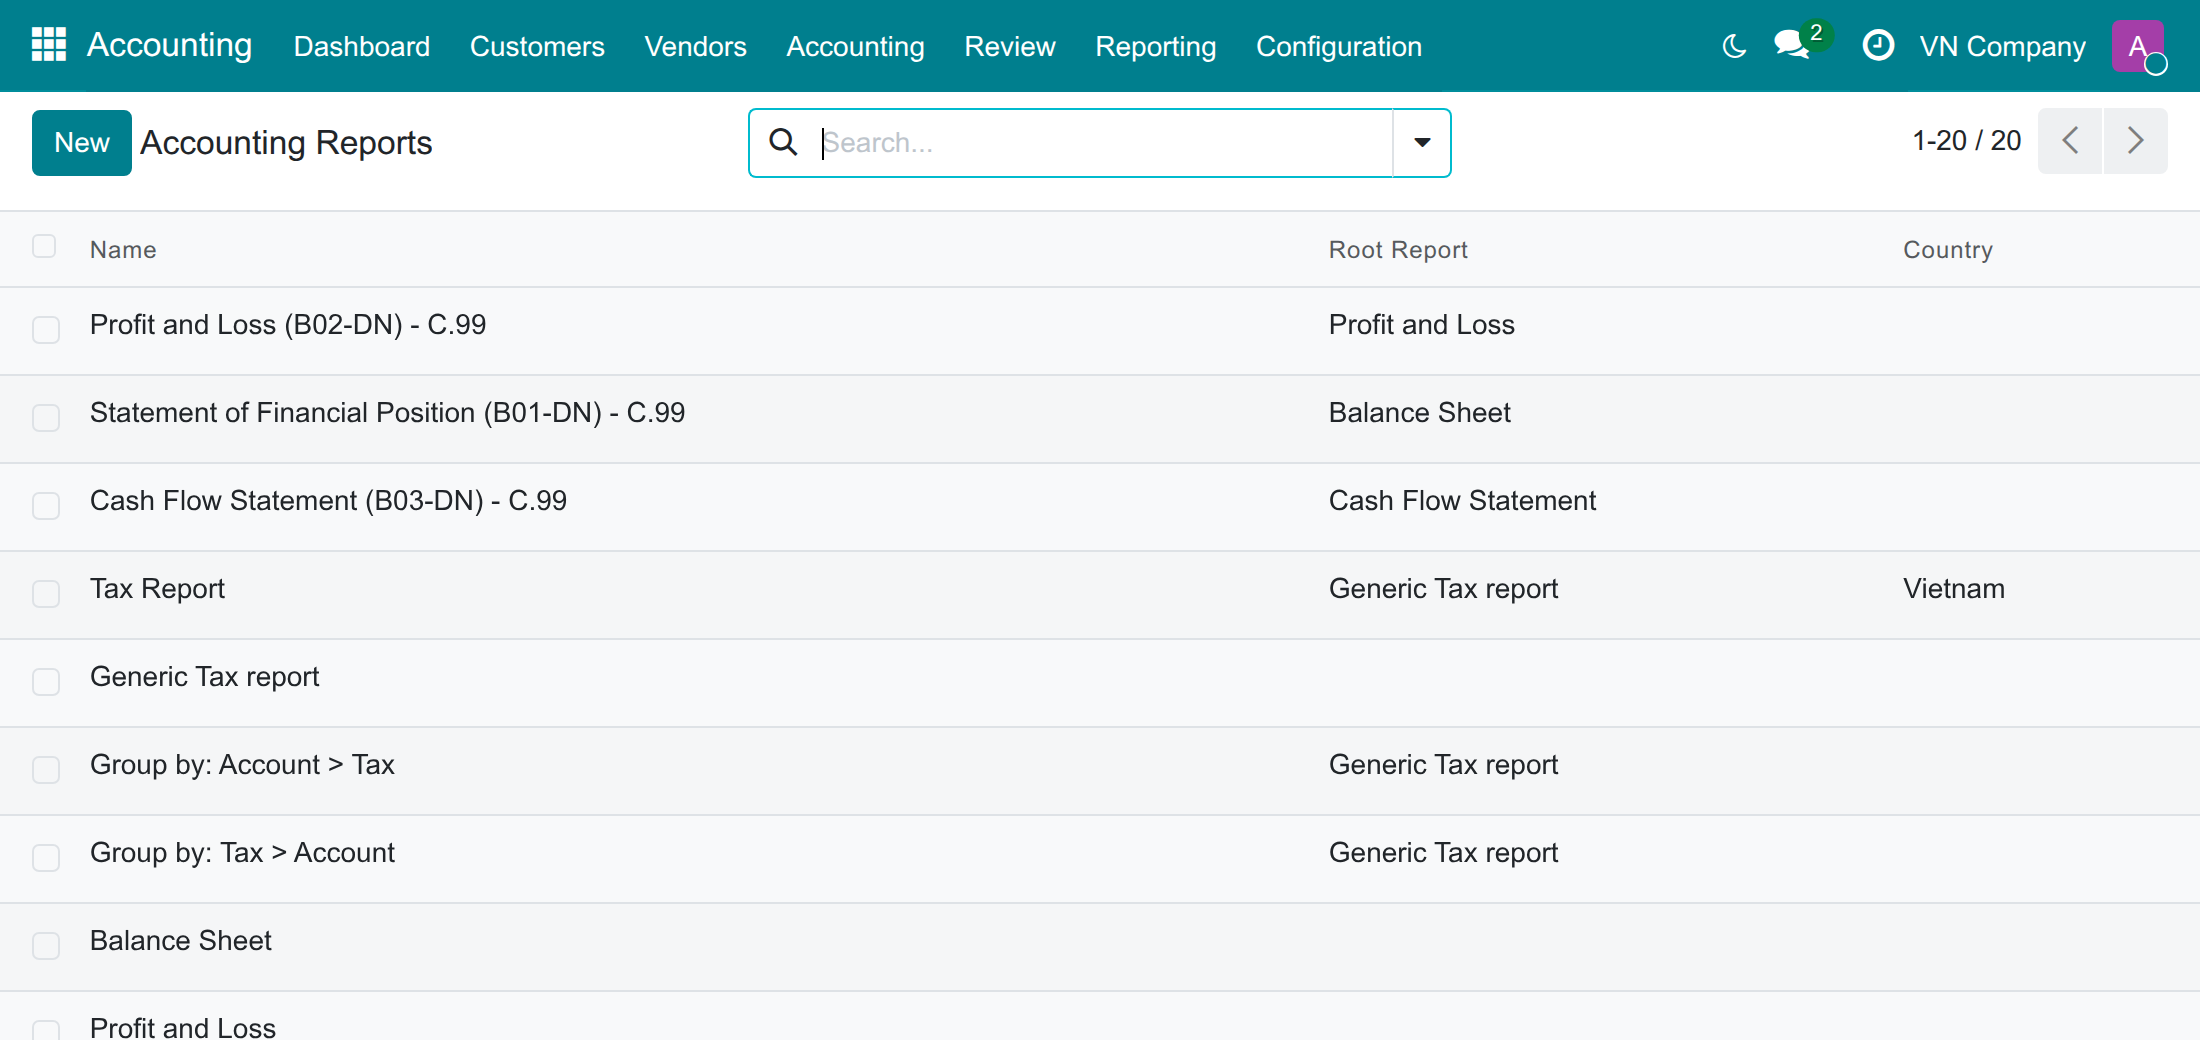
Task: Click the pager 1-20 / 20 counter
Action: [1967, 141]
